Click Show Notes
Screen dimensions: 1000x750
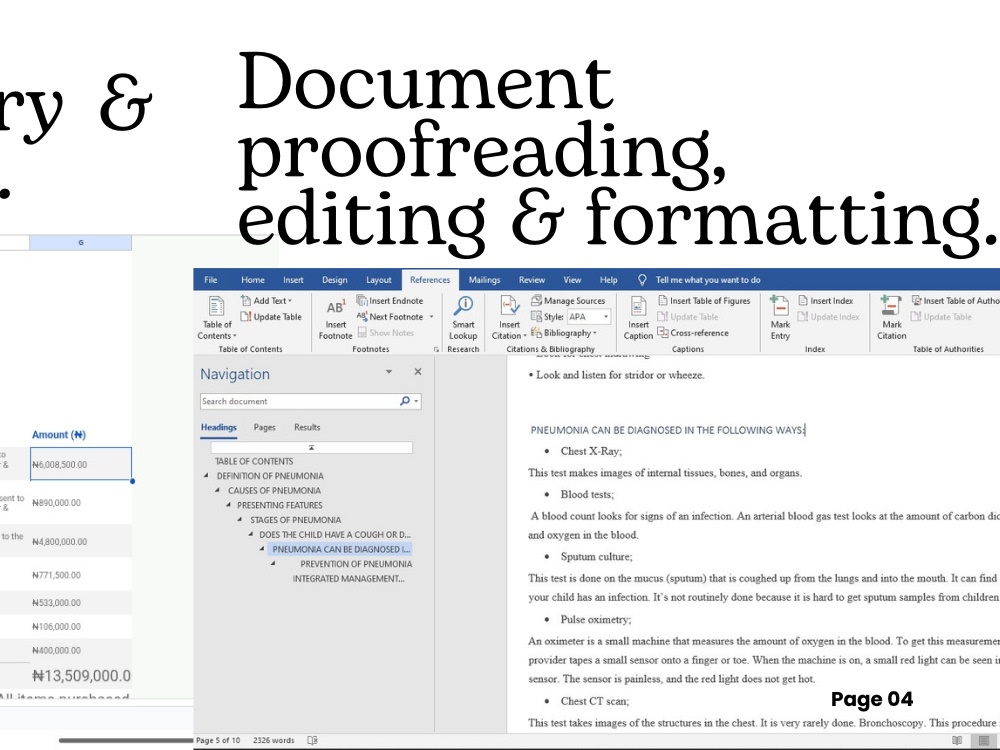(385, 332)
